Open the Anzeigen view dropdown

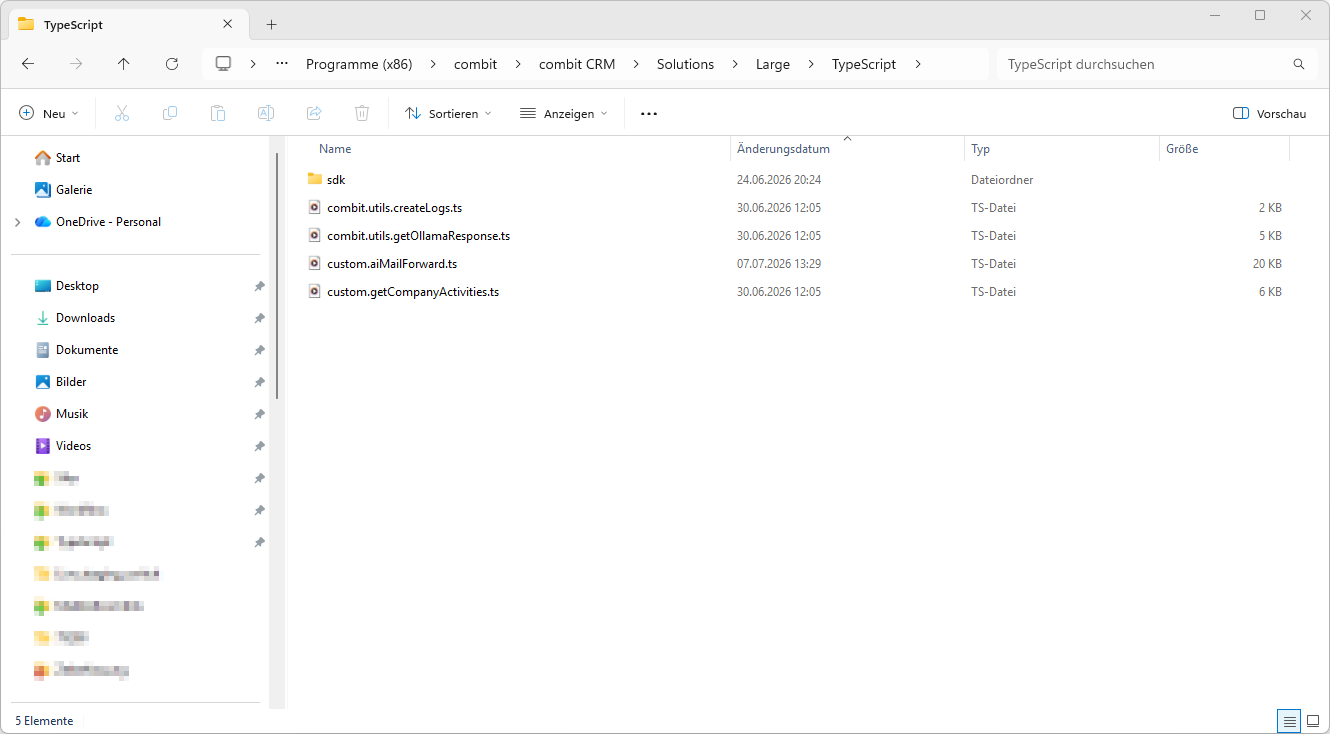pos(564,114)
